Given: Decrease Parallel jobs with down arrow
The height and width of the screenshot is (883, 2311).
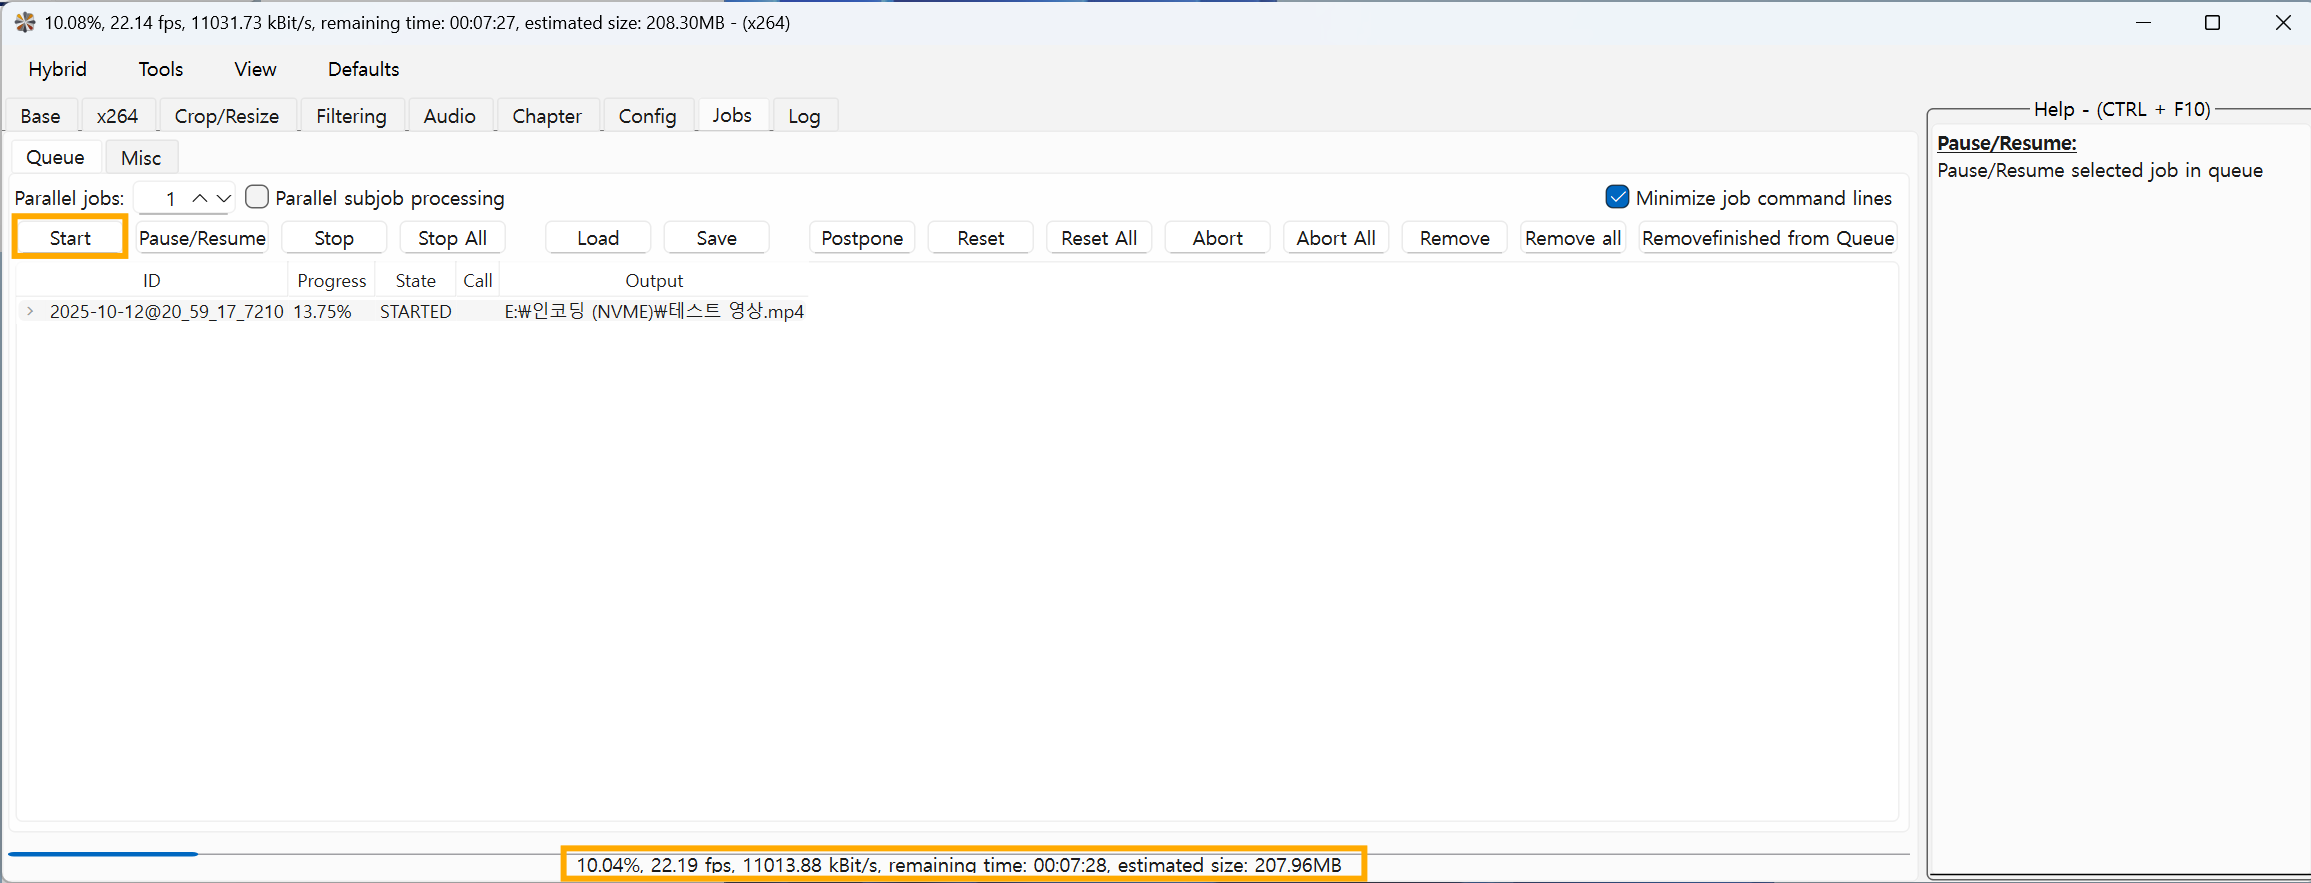Looking at the screenshot, I should click(x=224, y=198).
